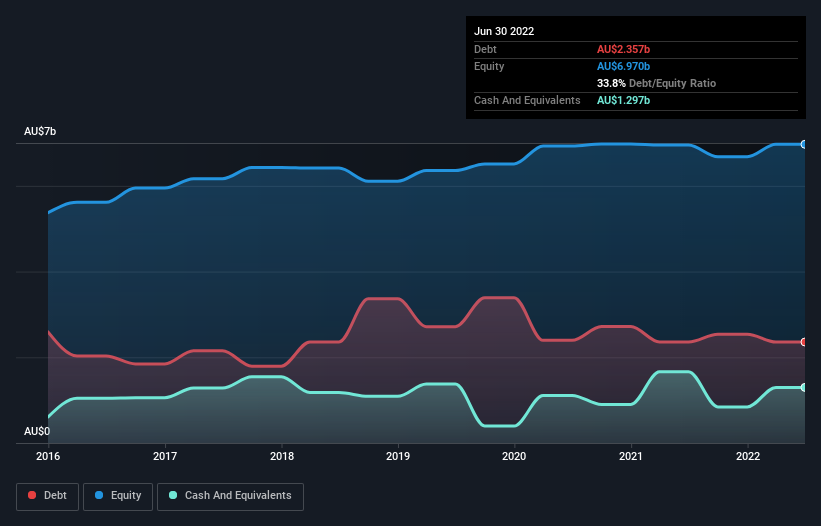Screen dimensions: 821x526
Task: Click the AU$1.297b cash value
Action: 624,100
